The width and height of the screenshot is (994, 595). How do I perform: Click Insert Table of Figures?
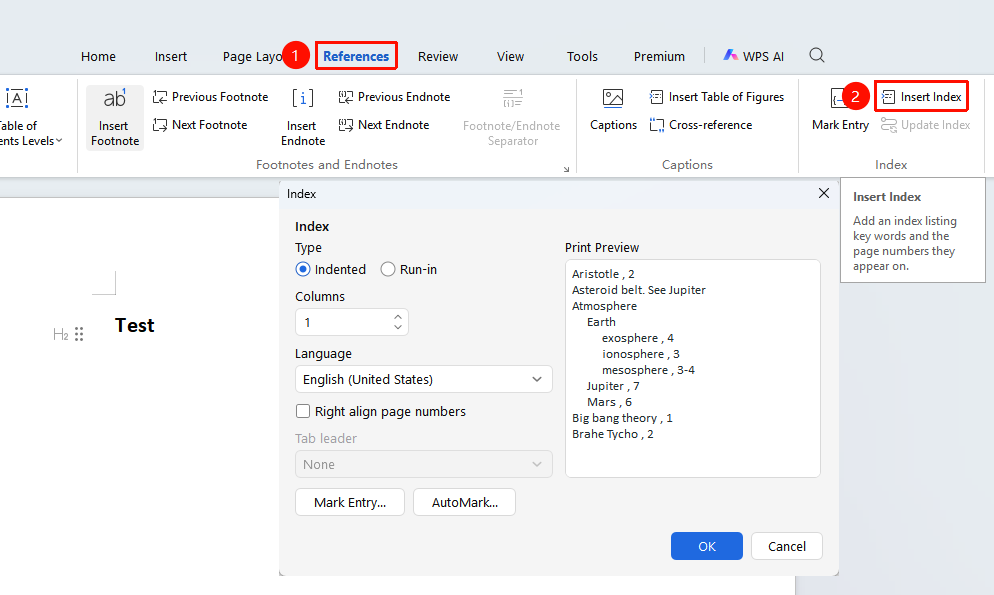pos(716,97)
